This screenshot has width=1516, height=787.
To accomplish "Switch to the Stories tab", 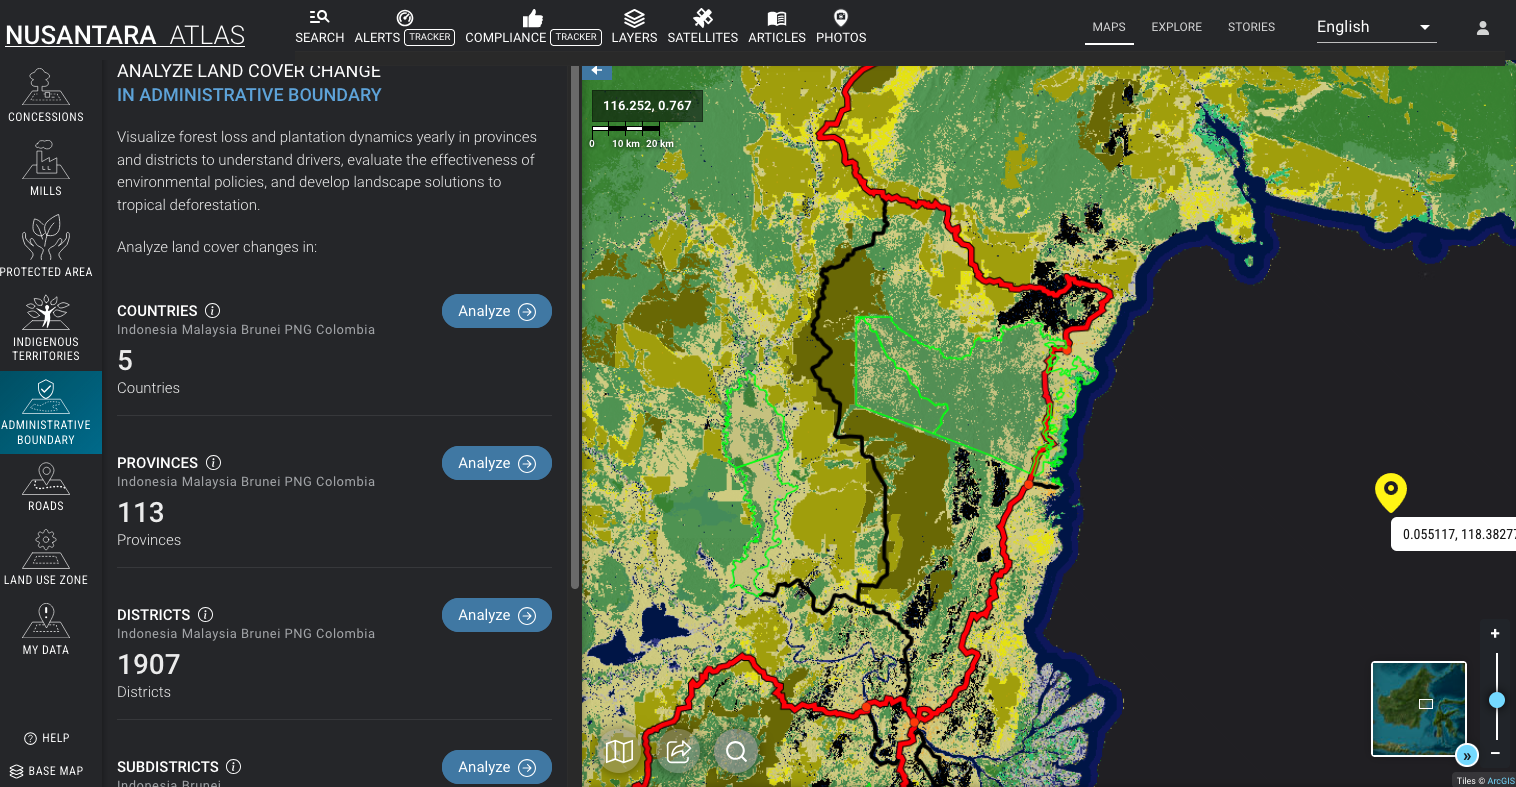I will [1251, 27].
